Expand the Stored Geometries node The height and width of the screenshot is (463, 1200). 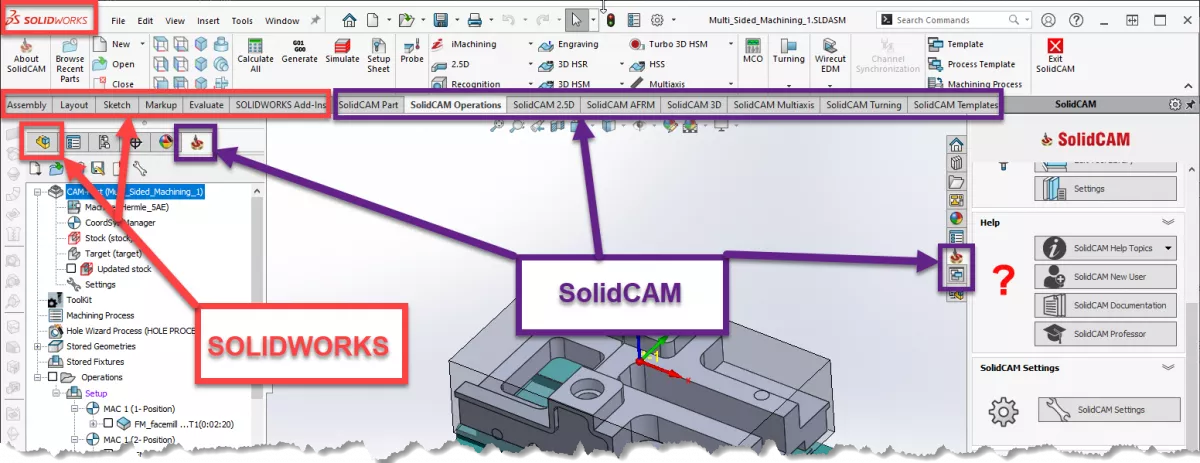click(38, 346)
